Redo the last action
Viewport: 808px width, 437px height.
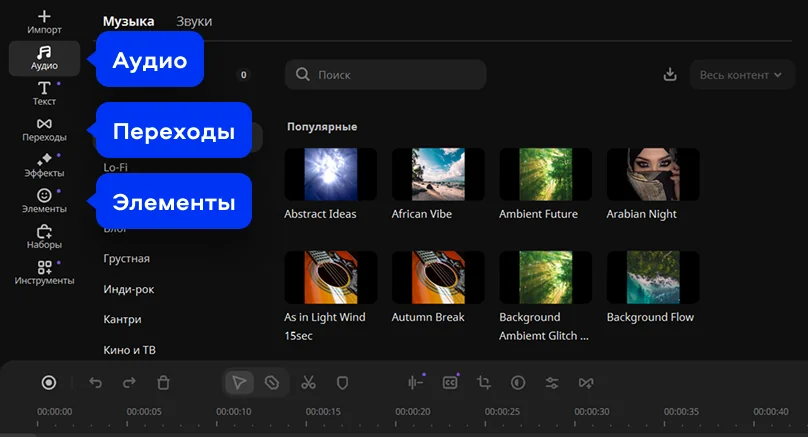(129, 383)
